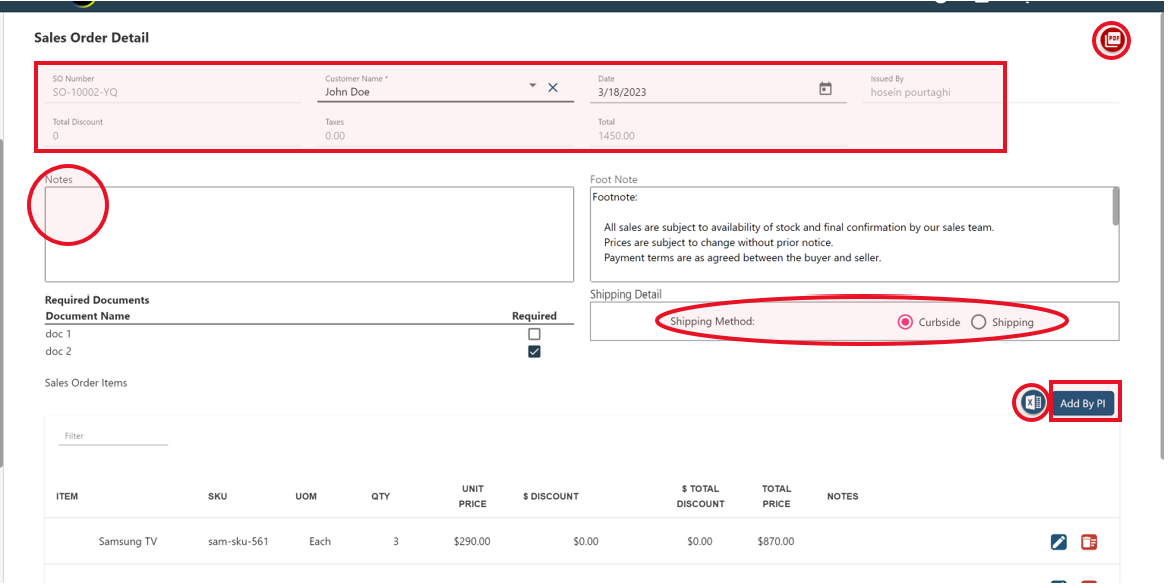
Task: Open the edit icon on the second item row
Action: click(x=1058, y=583)
